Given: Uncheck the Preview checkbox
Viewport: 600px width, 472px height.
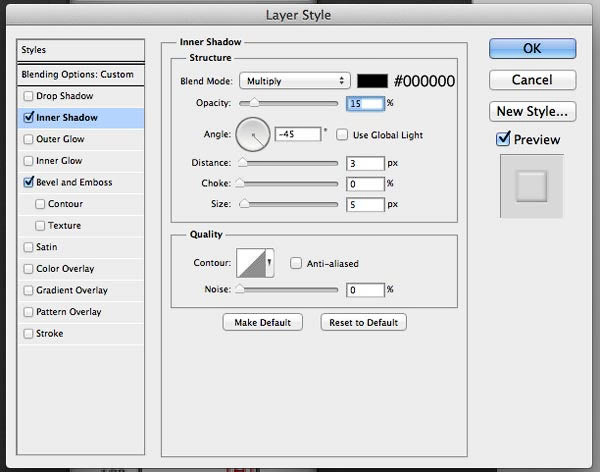Looking at the screenshot, I should (x=503, y=139).
